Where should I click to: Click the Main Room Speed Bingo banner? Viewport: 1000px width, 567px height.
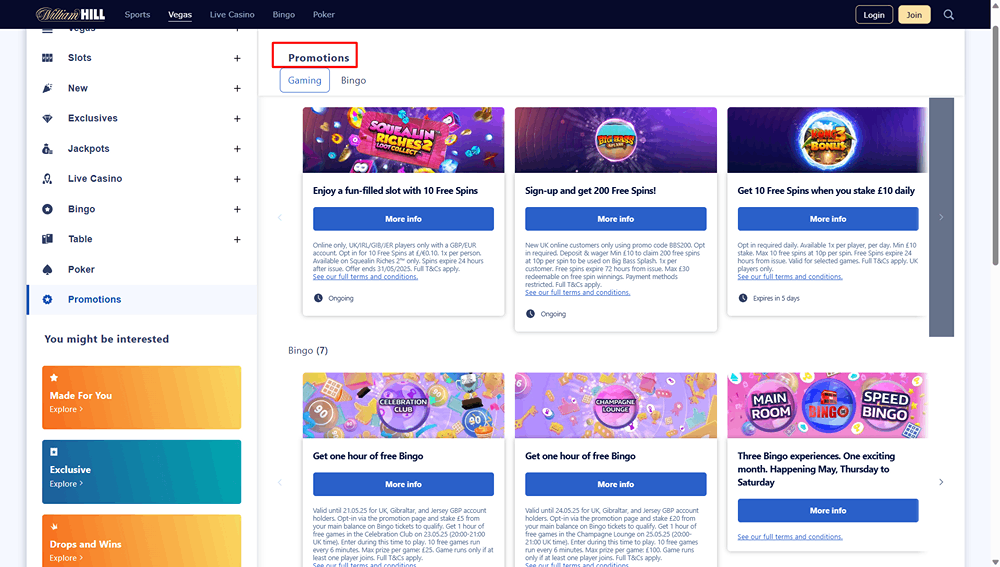pyautogui.click(x=828, y=405)
